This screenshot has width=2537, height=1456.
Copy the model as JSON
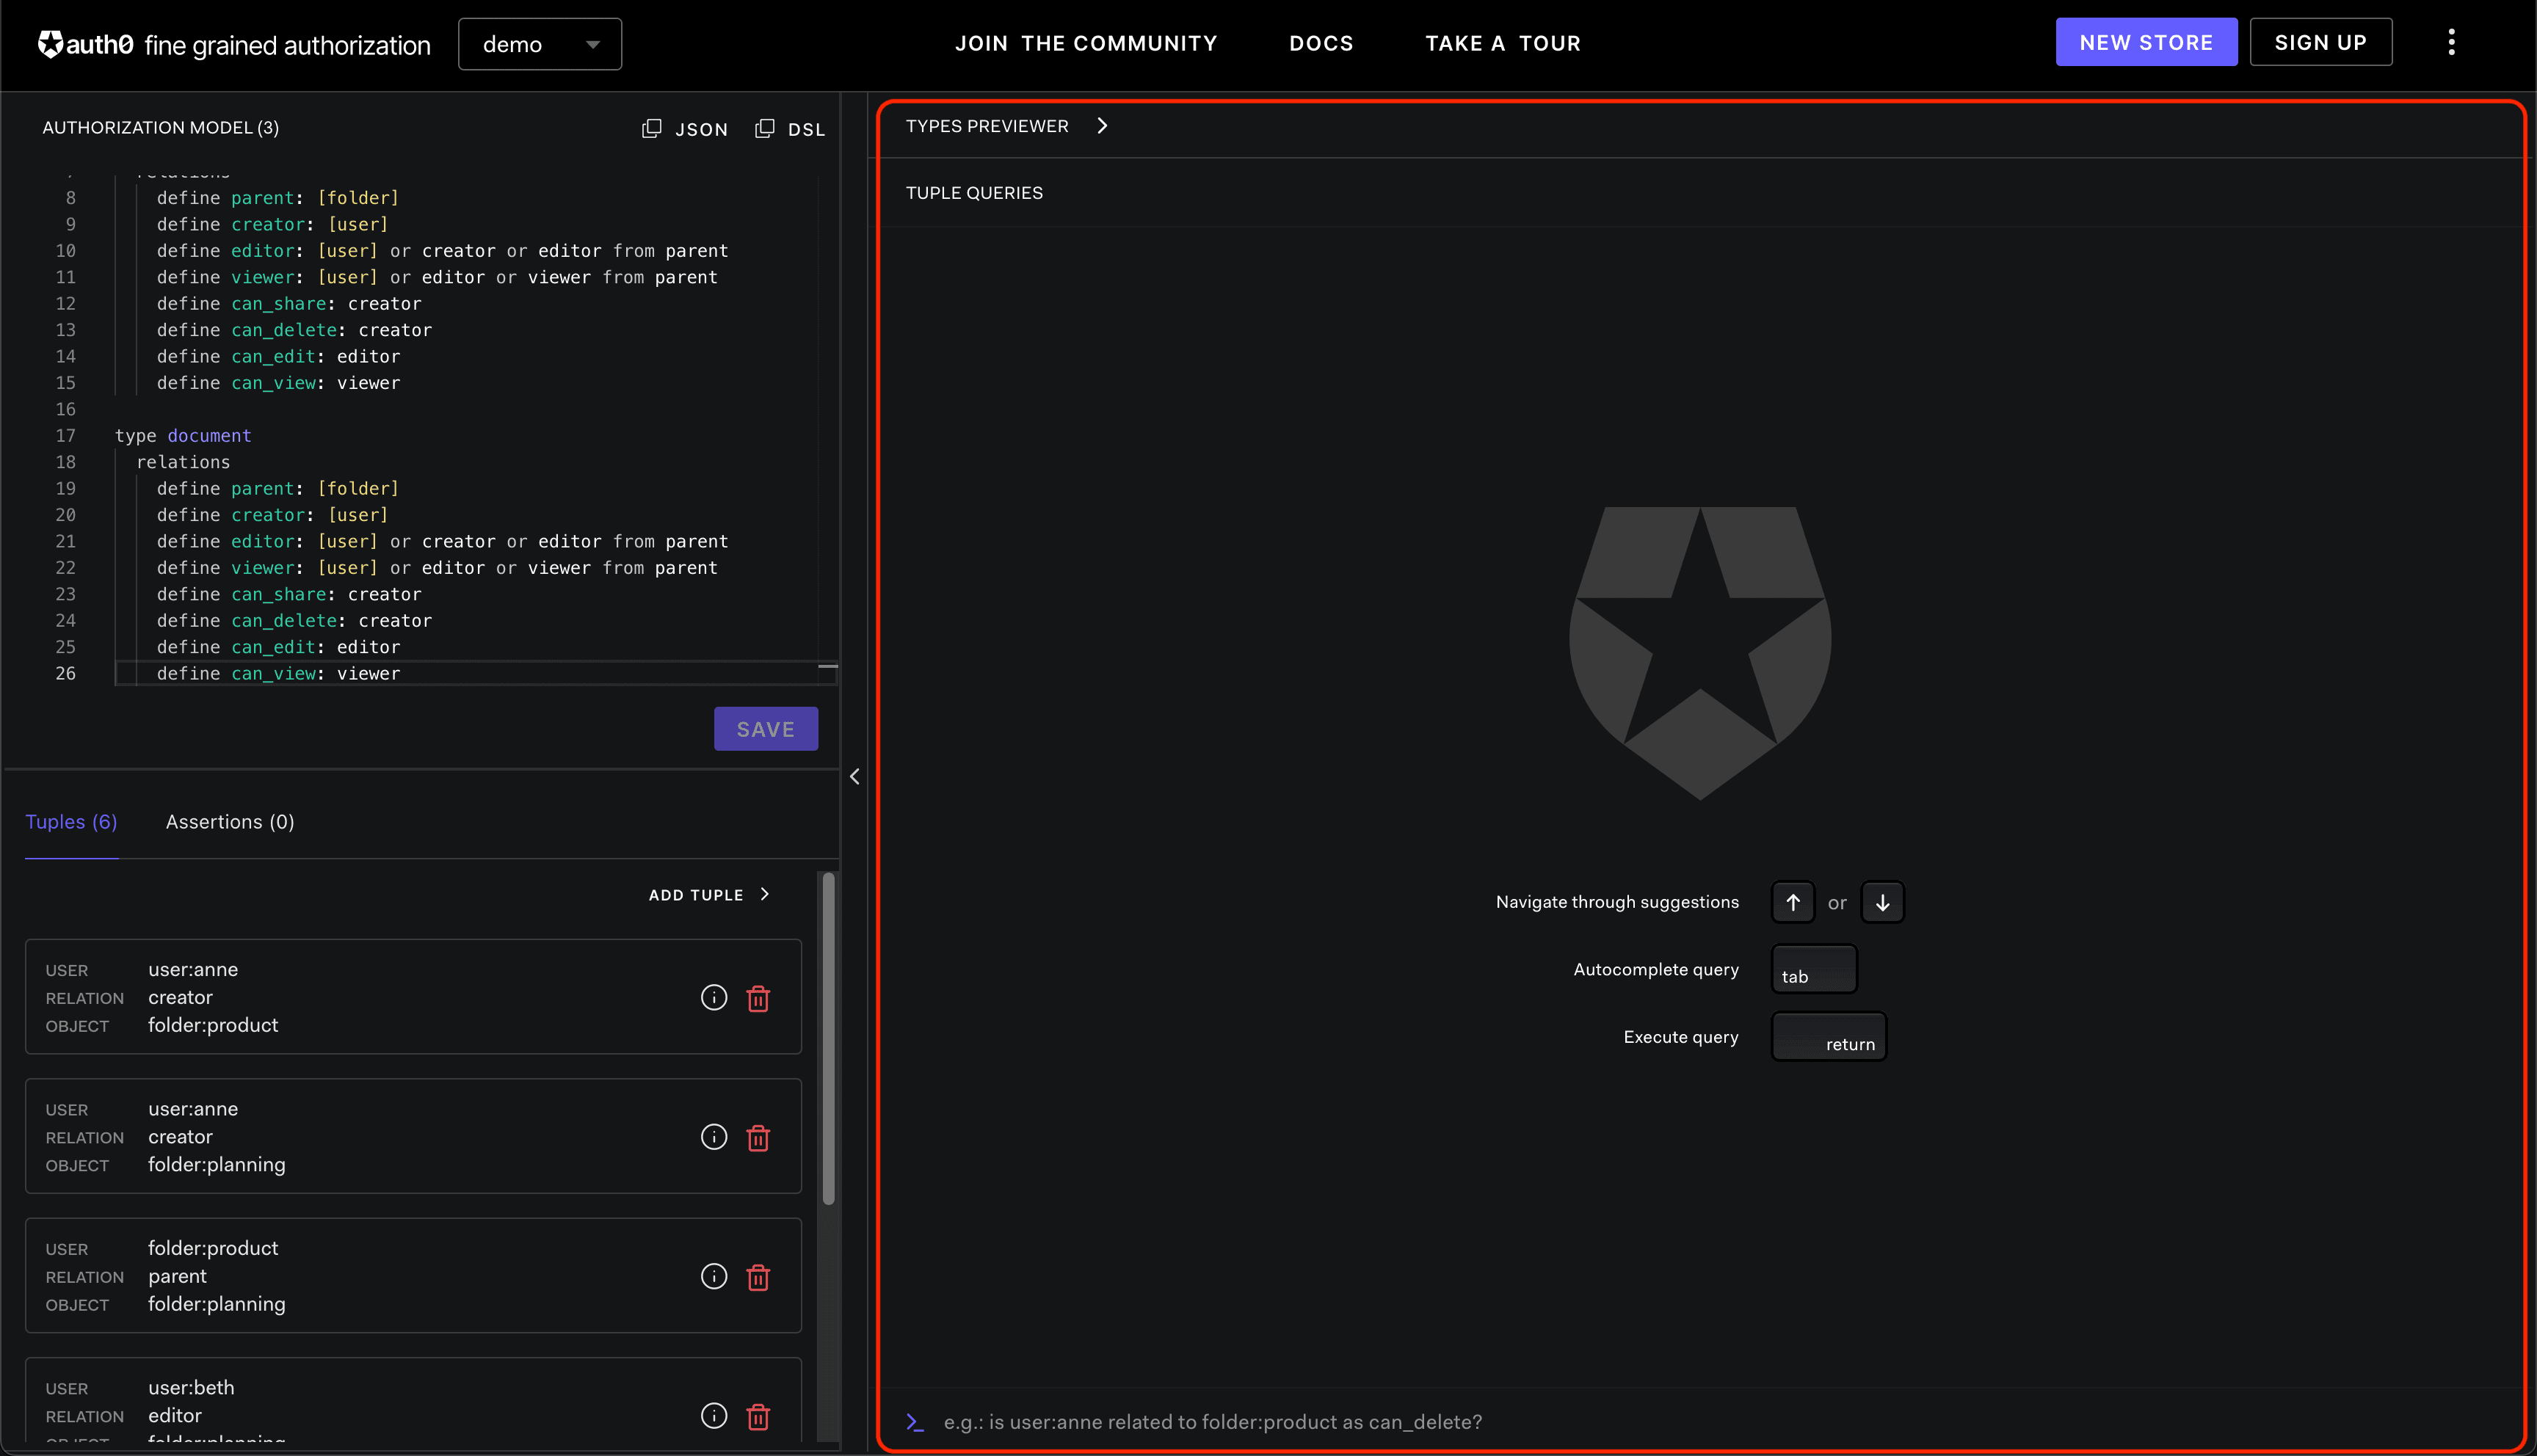pyautogui.click(x=685, y=129)
